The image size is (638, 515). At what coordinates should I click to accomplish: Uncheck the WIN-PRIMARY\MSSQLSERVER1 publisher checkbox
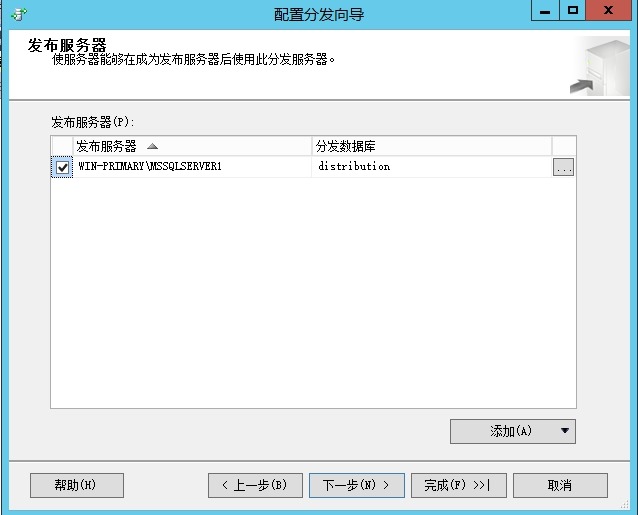63,168
